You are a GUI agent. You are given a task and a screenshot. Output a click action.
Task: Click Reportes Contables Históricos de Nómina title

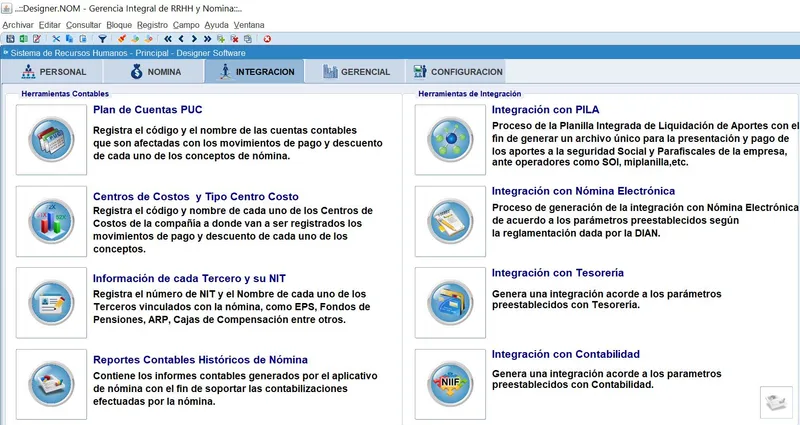201,360
